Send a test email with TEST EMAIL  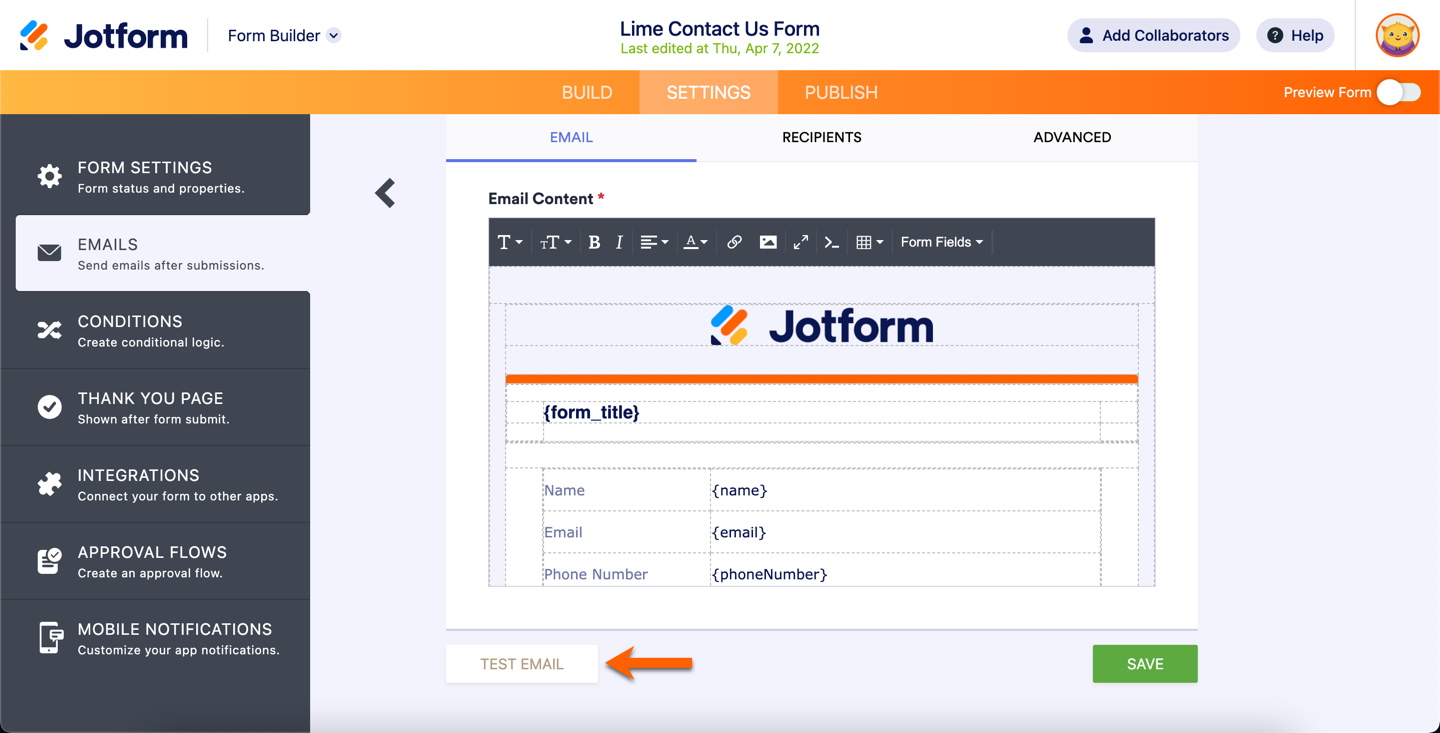pos(522,664)
